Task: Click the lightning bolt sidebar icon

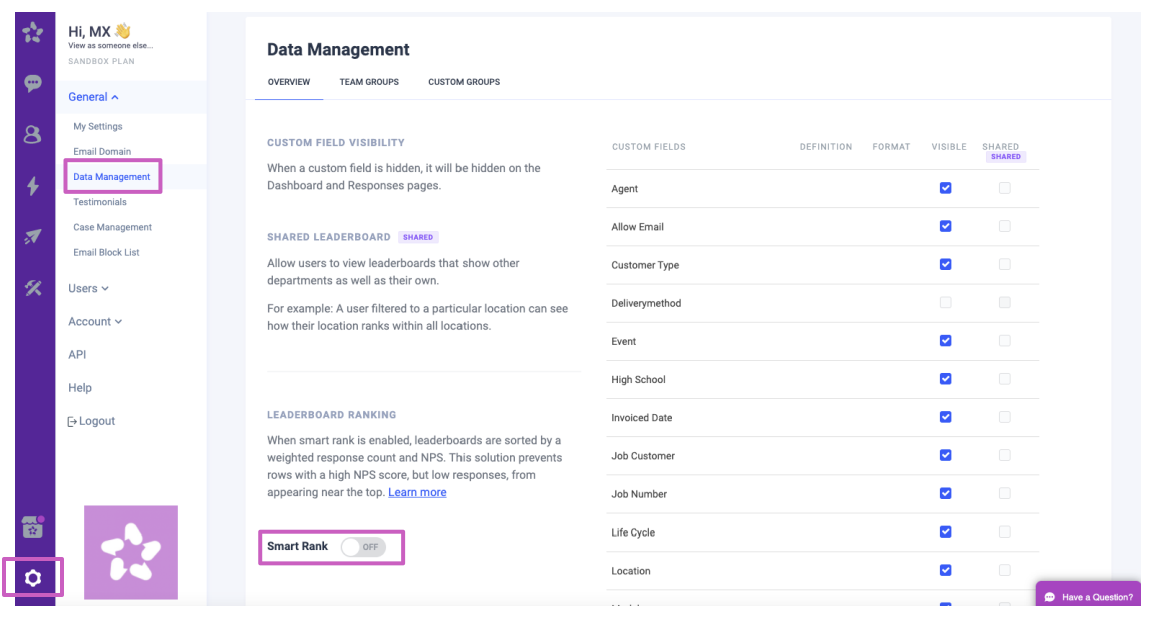Action: tap(33, 186)
